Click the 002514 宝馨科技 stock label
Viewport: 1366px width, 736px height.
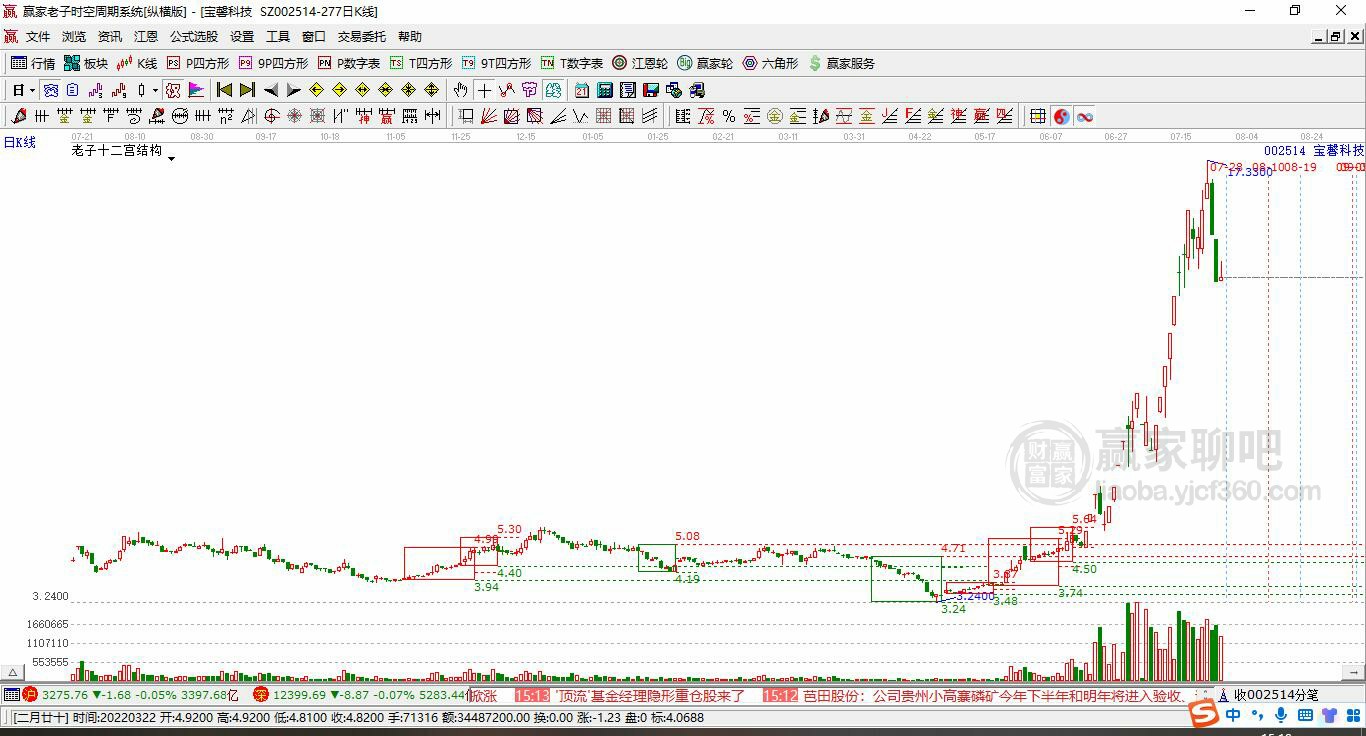point(1314,150)
